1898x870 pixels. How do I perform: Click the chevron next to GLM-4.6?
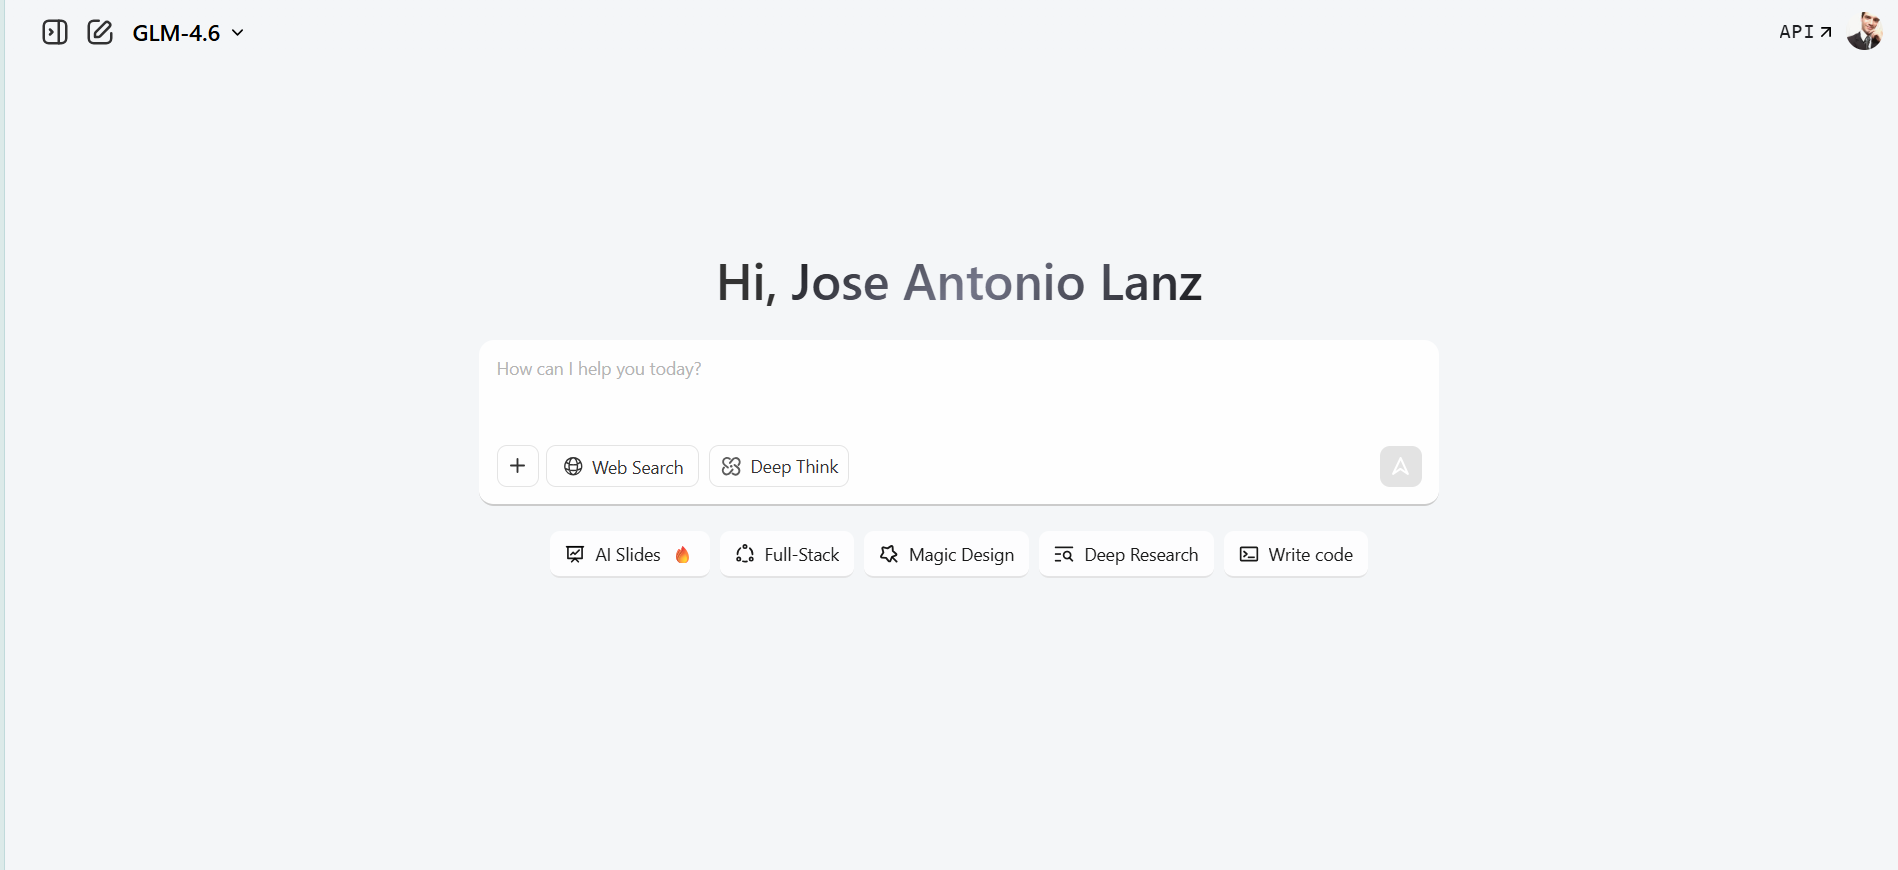(x=238, y=33)
